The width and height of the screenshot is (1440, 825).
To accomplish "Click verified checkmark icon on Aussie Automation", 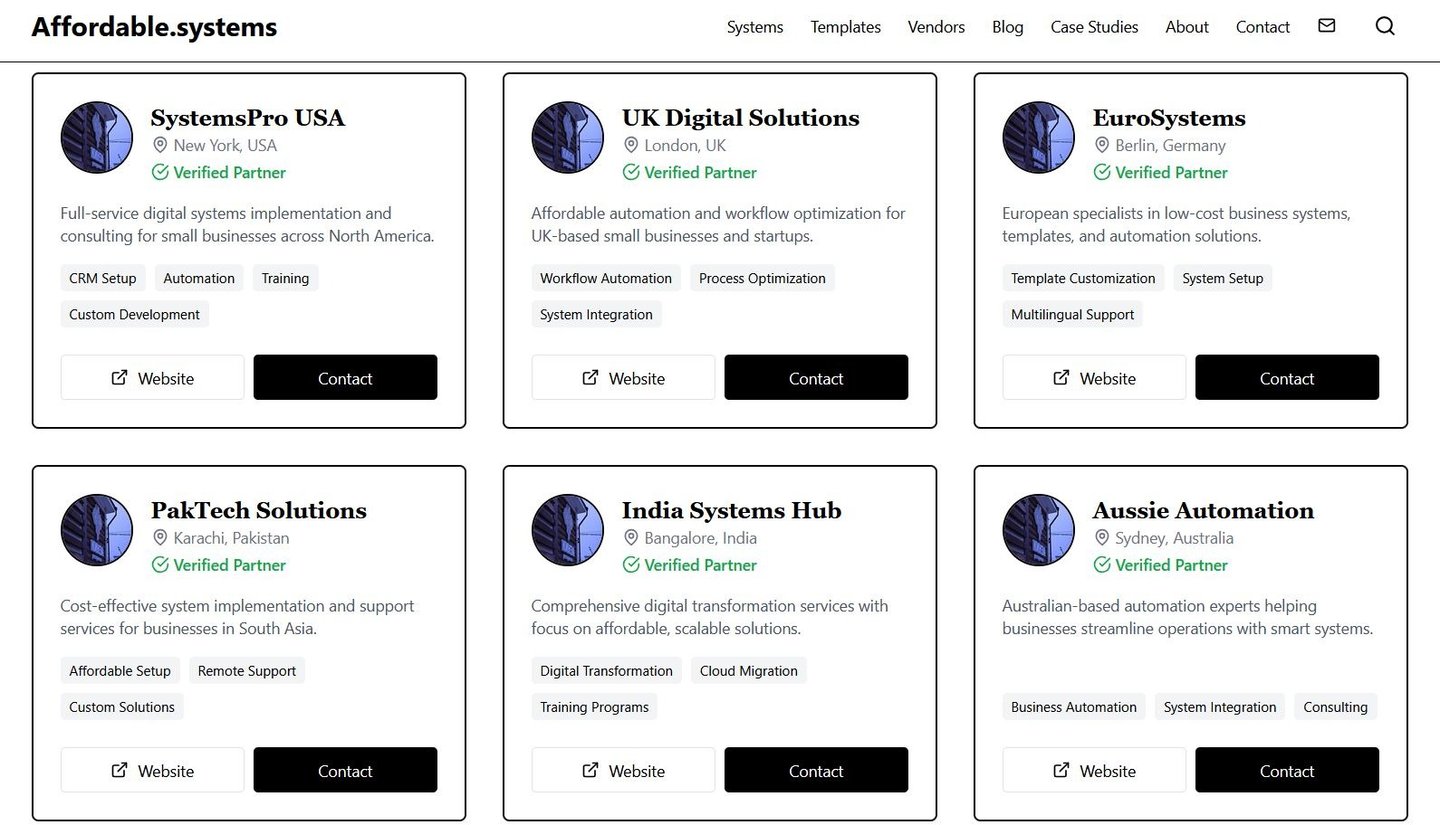I will point(1102,565).
